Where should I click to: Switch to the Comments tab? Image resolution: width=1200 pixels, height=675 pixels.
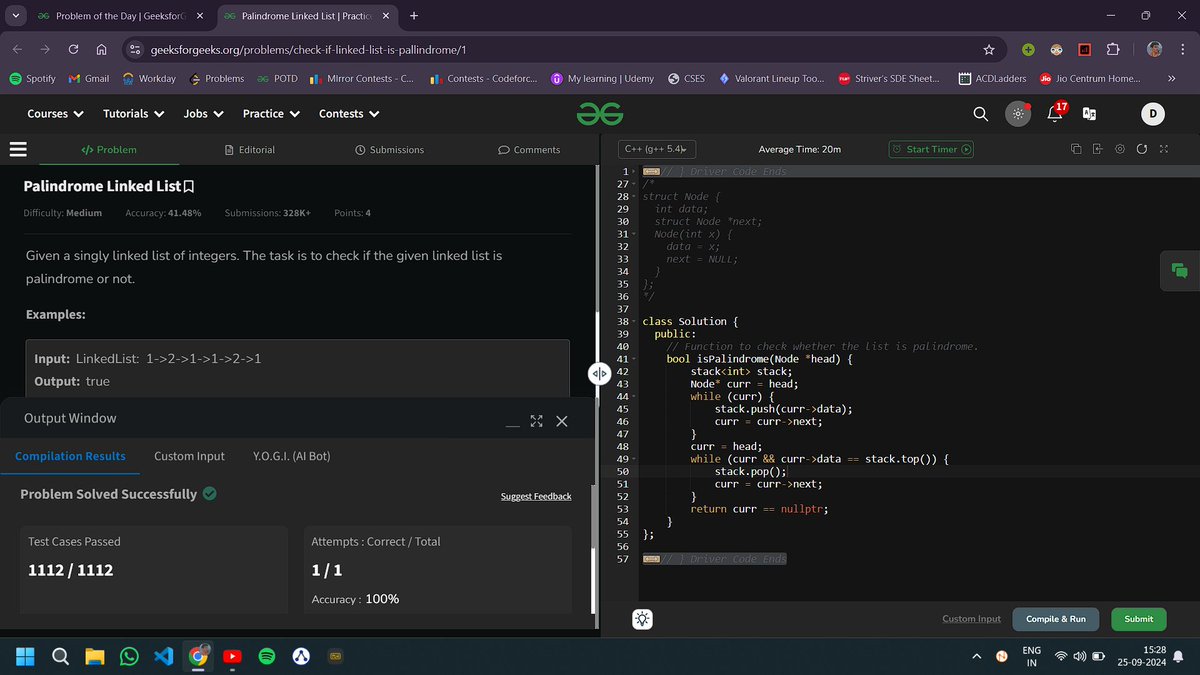[x=529, y=150]
